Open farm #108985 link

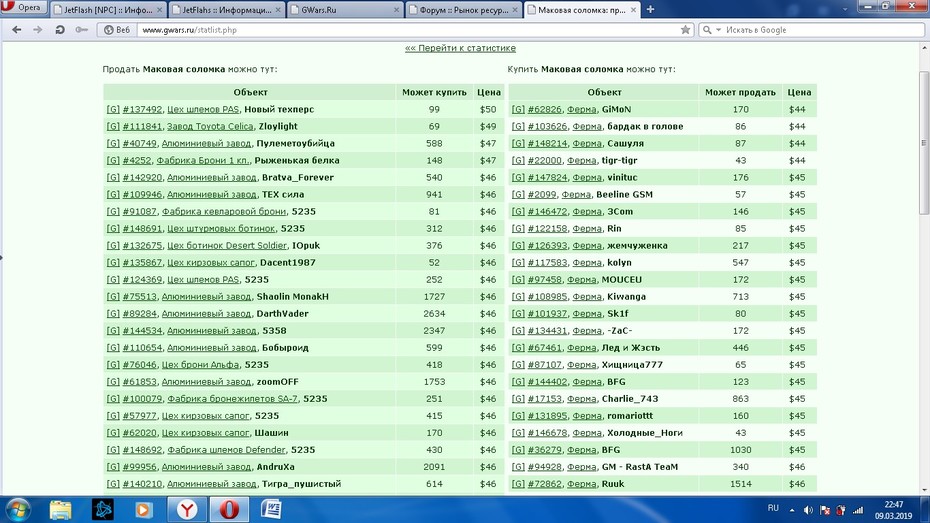tap(547, 296)
